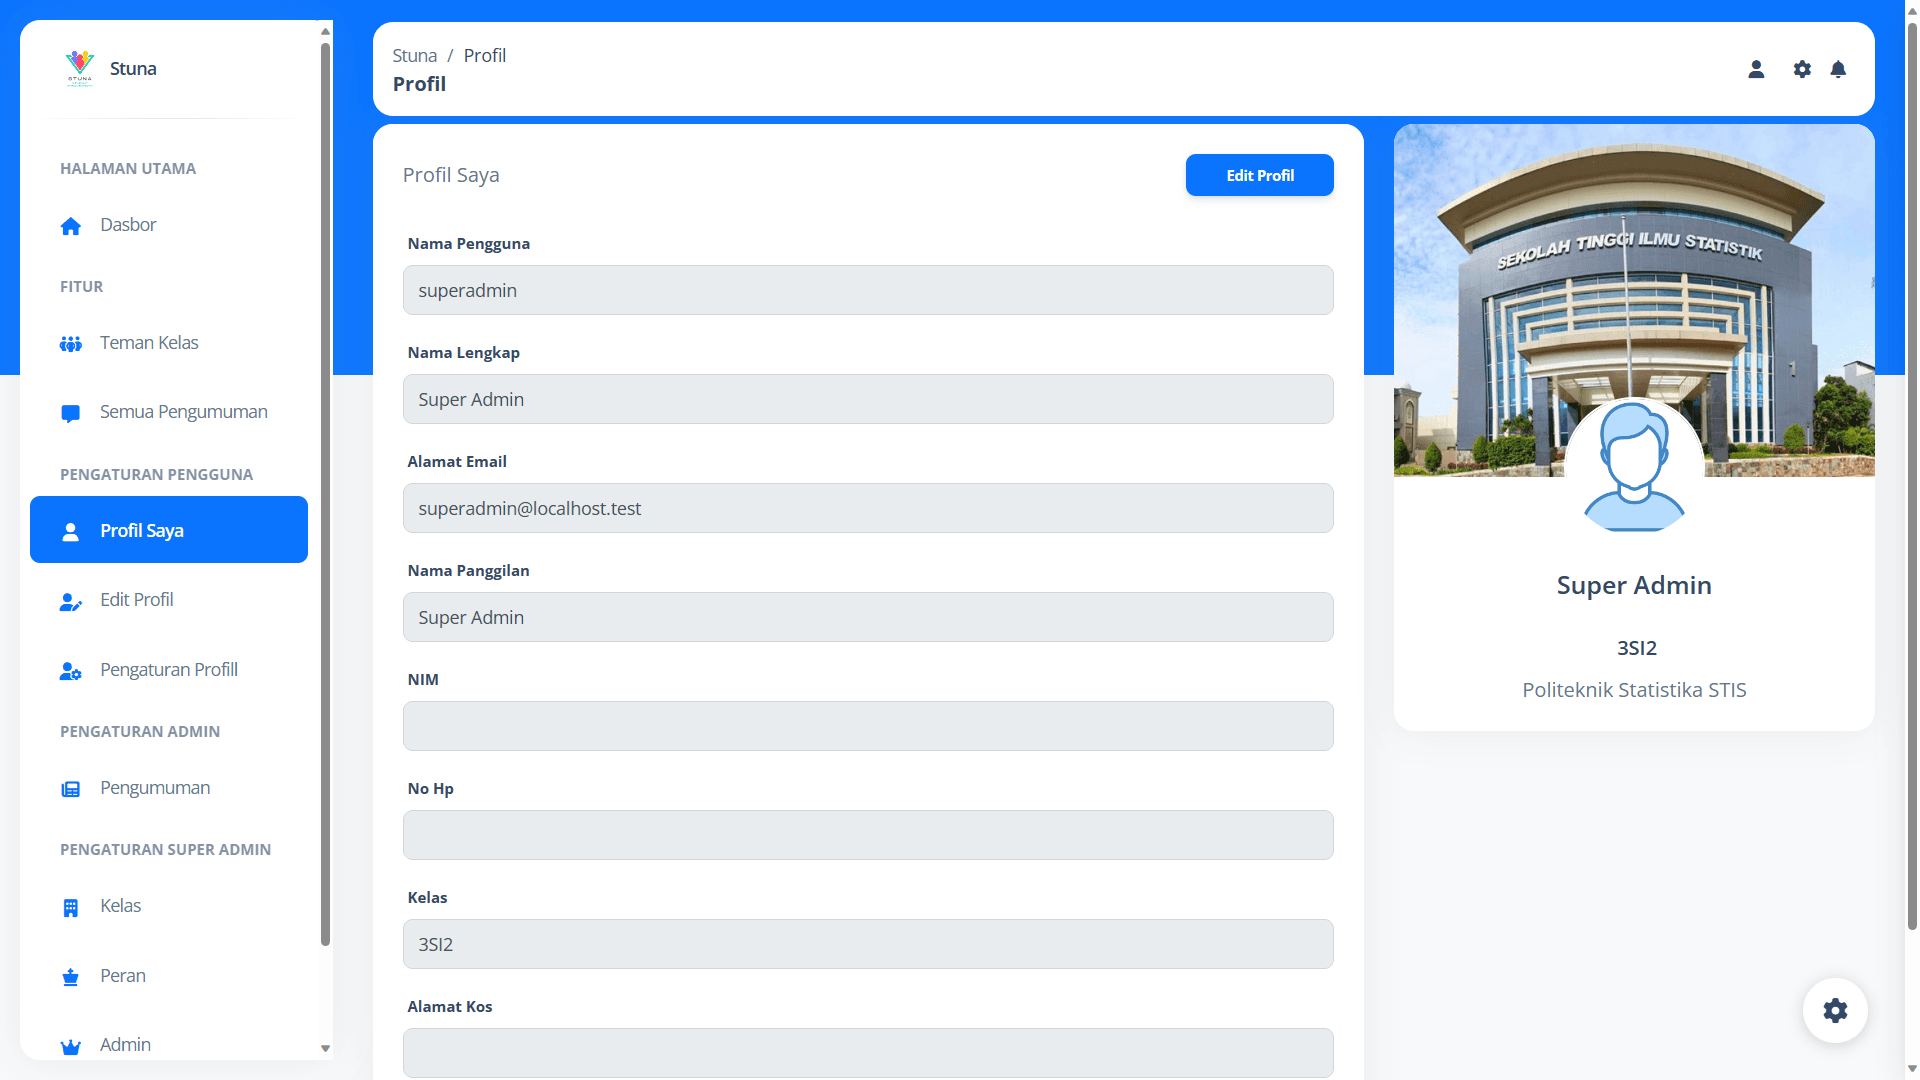Click the Semua Pengumuman chat icon
Viewport: 1920px width, 1080px height.
click(70, 413)
